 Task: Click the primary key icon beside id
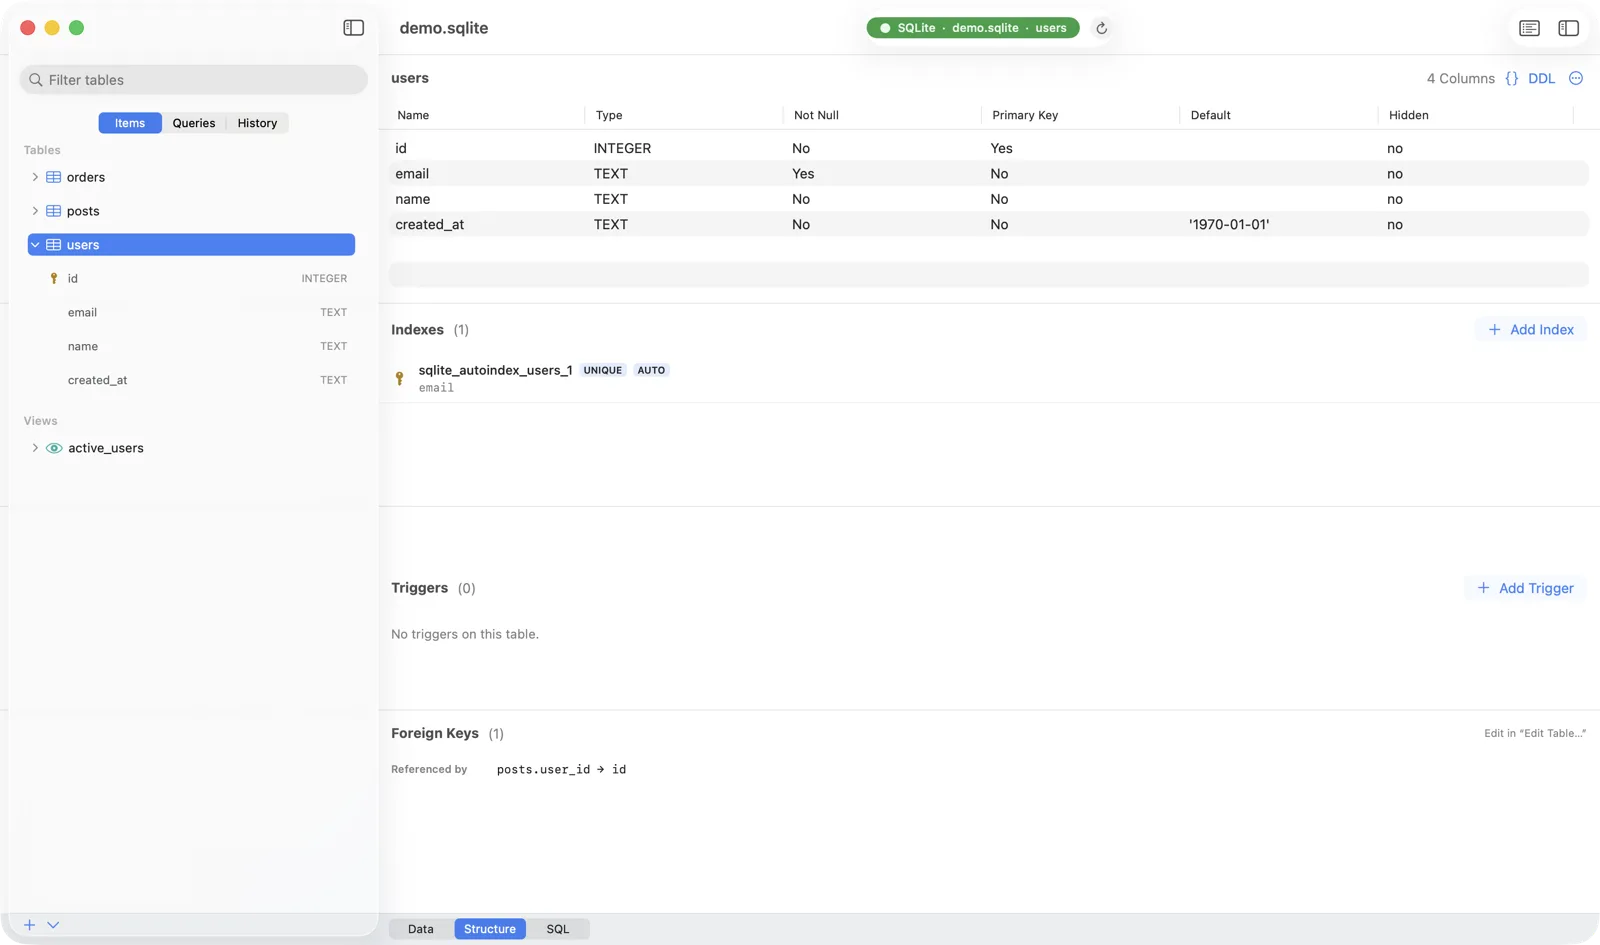point(54,279)
